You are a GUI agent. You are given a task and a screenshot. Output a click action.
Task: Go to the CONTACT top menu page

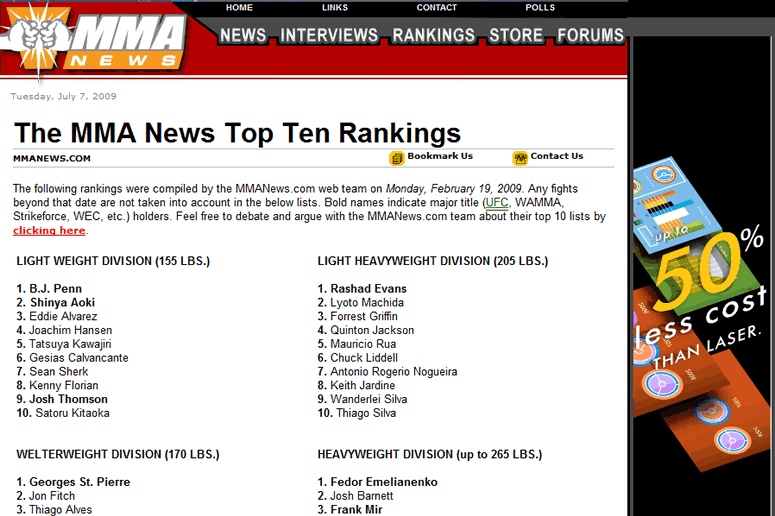(x=436, y=8)
